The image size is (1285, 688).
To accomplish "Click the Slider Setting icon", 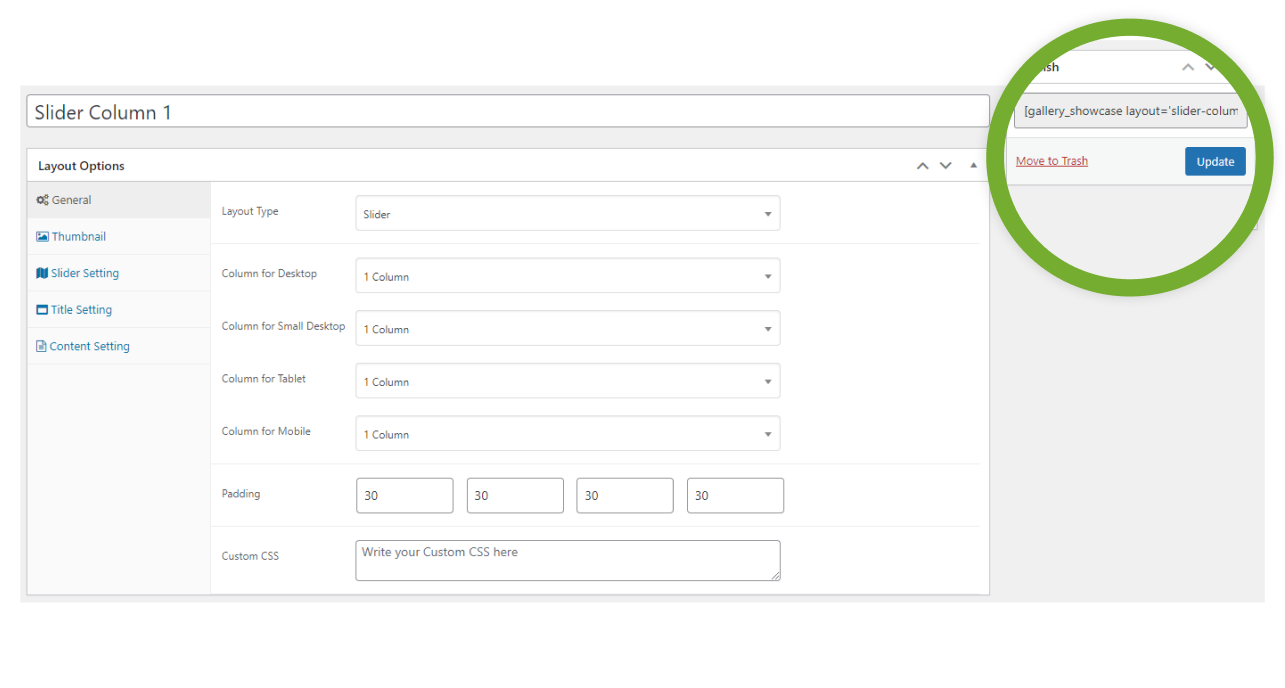I will 42,272.
